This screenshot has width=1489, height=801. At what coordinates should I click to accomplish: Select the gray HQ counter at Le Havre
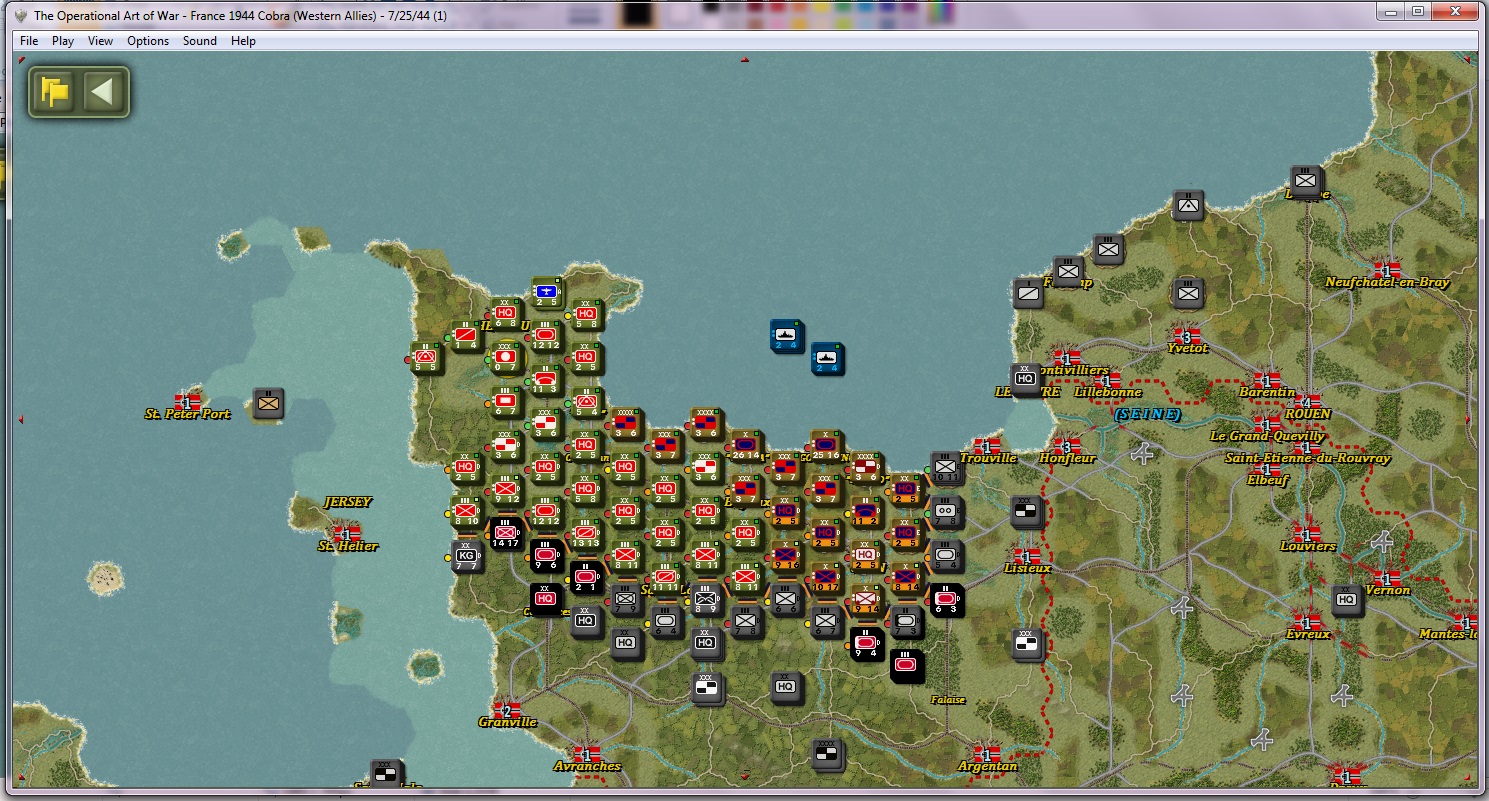pyautogui.click(x=1026, y=380)
